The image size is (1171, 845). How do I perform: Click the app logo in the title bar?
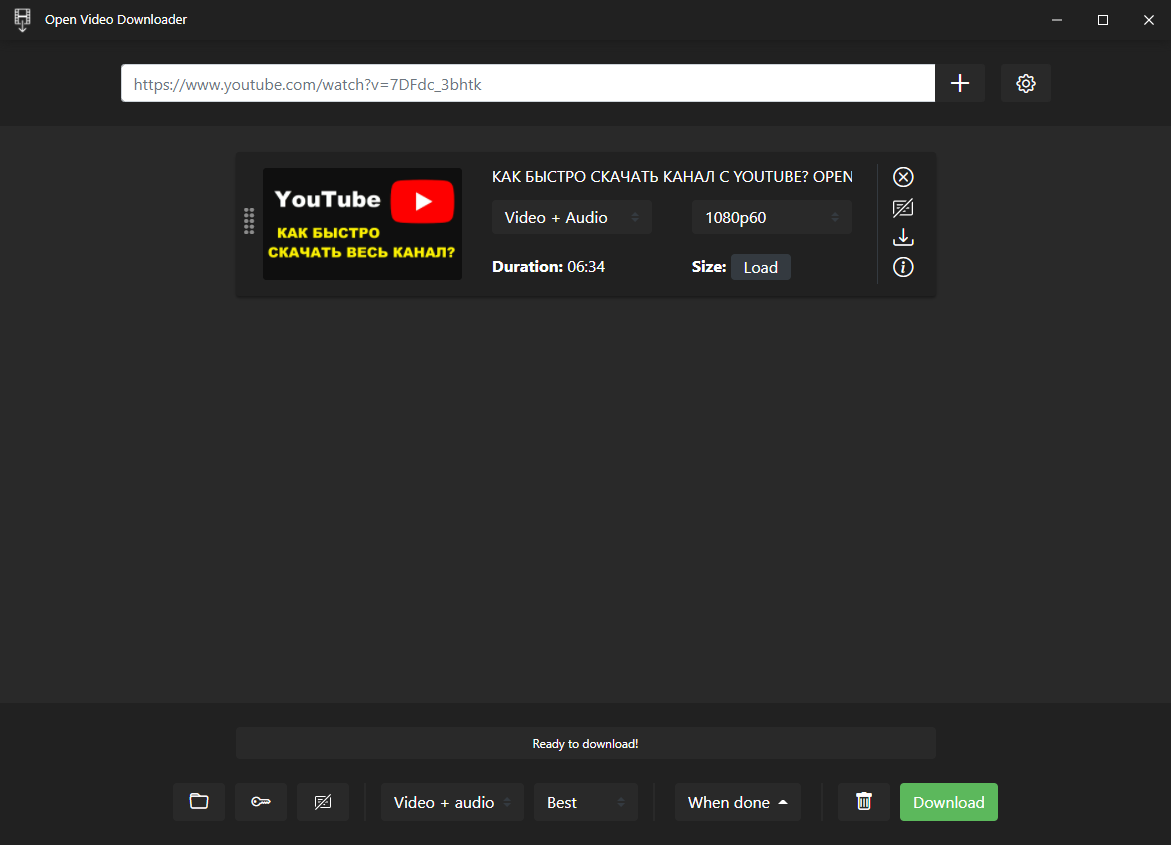(22, 19)
